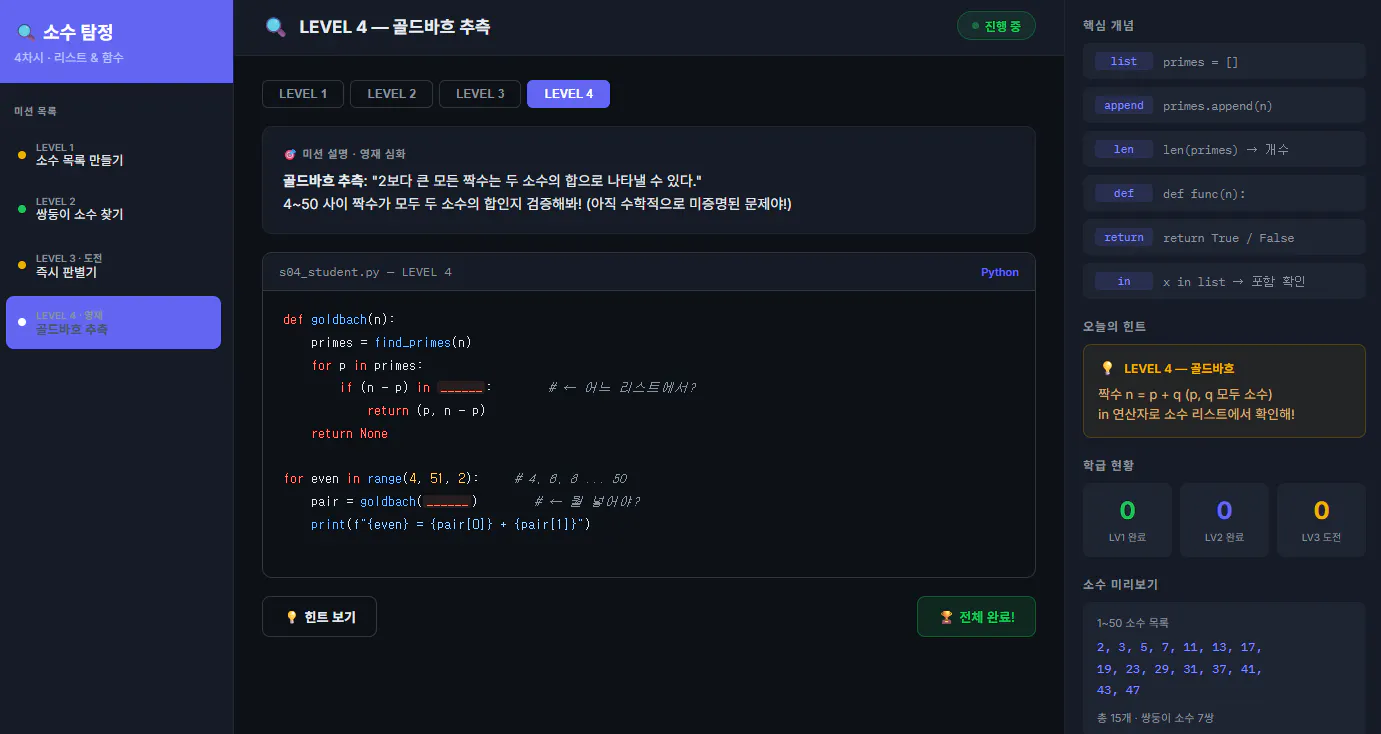Click the hint line '짝수 n = p + q'
The height and width of the screenshot is (734, 1381).
click(x=1185, y=394)
